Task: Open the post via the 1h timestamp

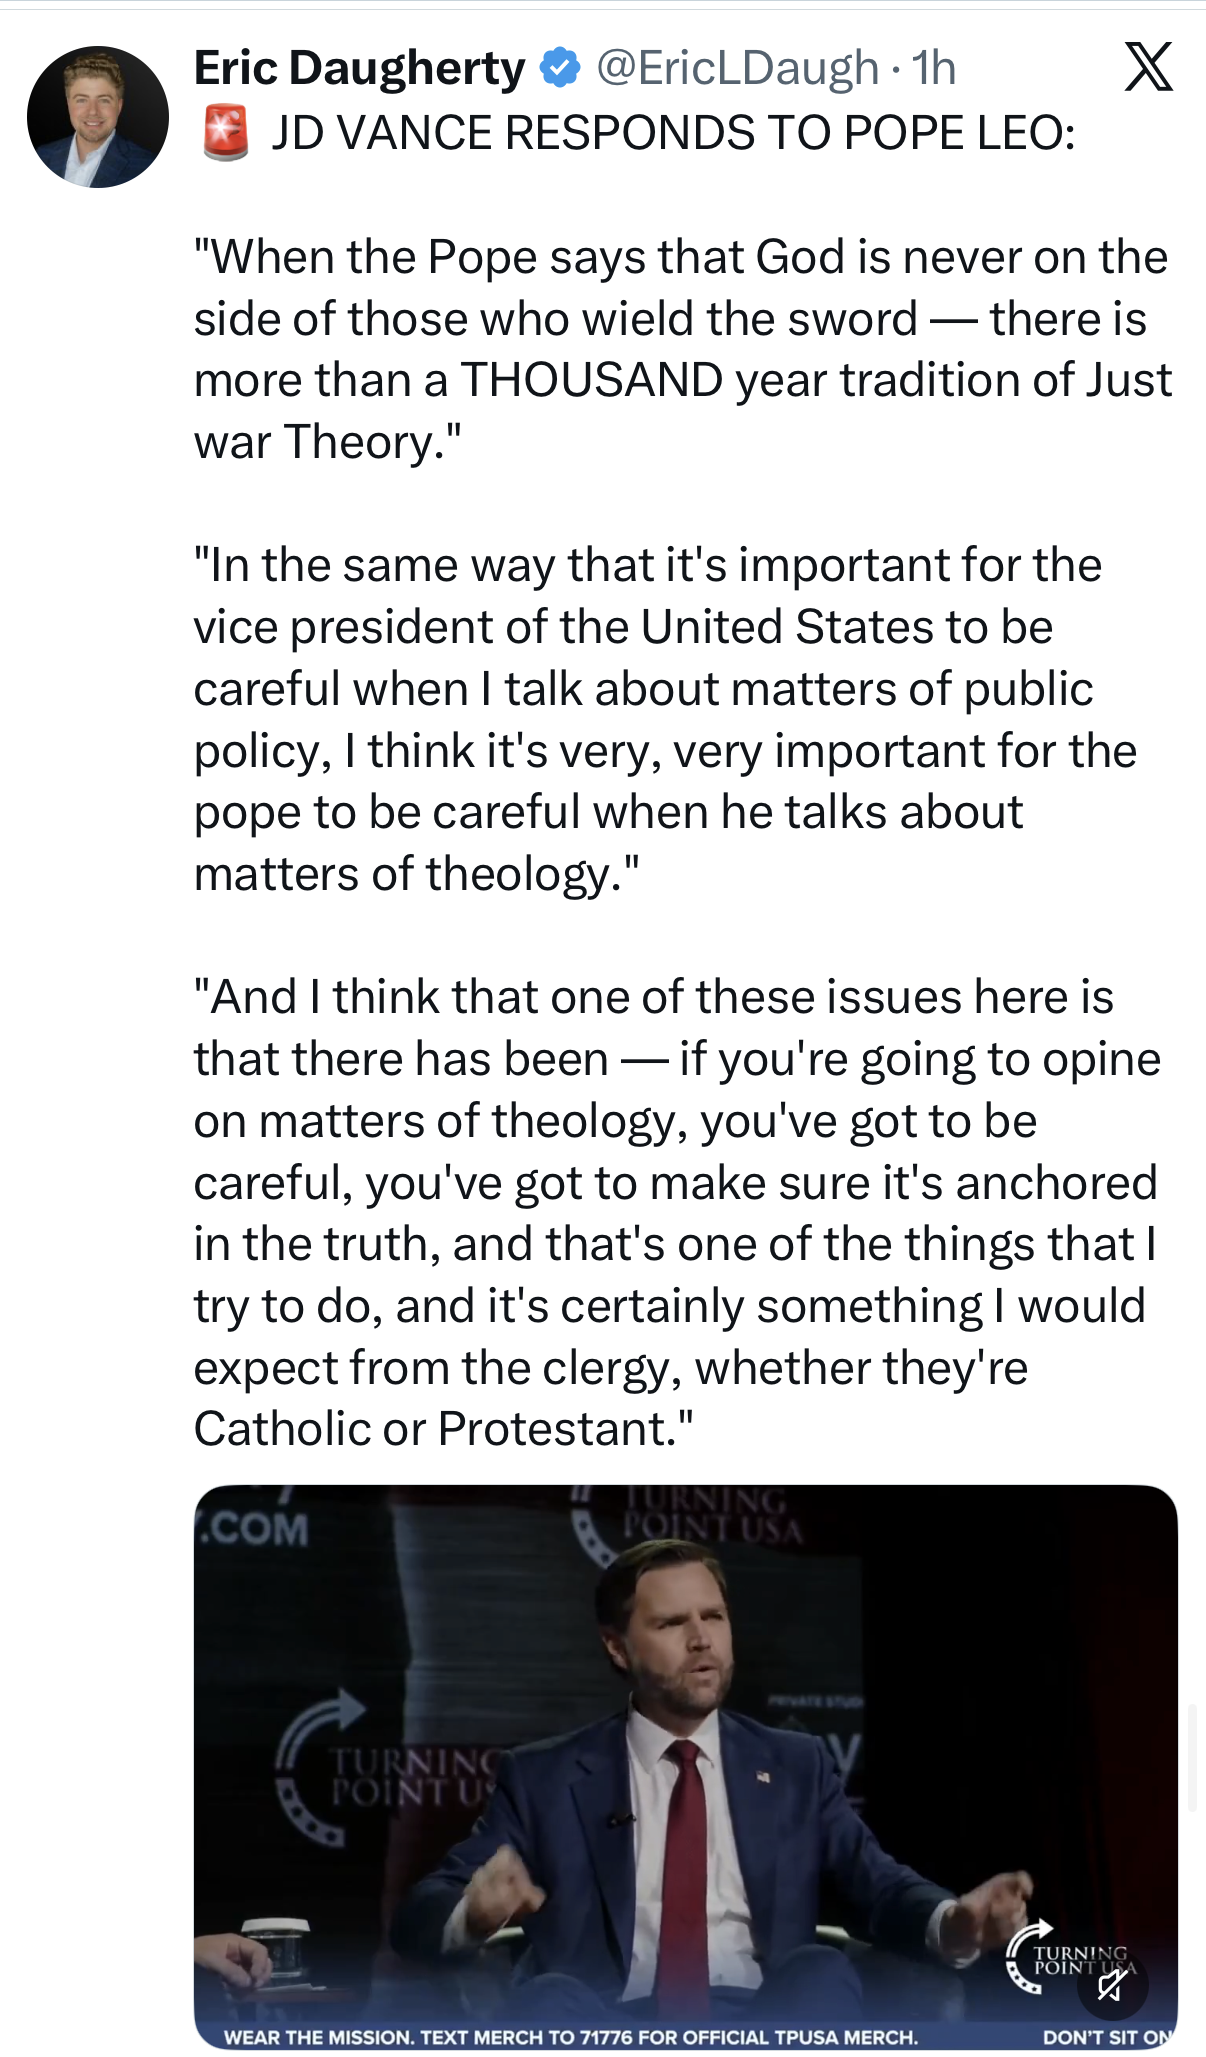Action: pos(934,68)
